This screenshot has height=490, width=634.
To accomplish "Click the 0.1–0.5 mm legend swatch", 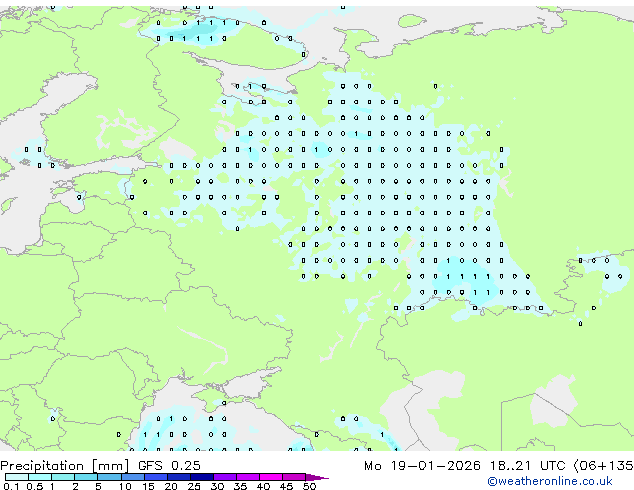I will click(x=17, y=477).
